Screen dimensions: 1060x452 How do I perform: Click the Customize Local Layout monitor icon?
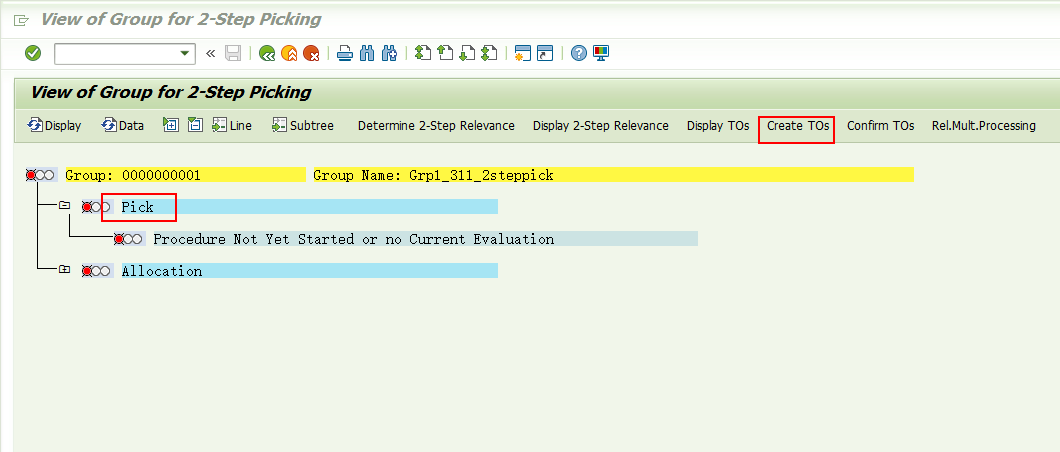pyautogui.click(x=601, y=53)
